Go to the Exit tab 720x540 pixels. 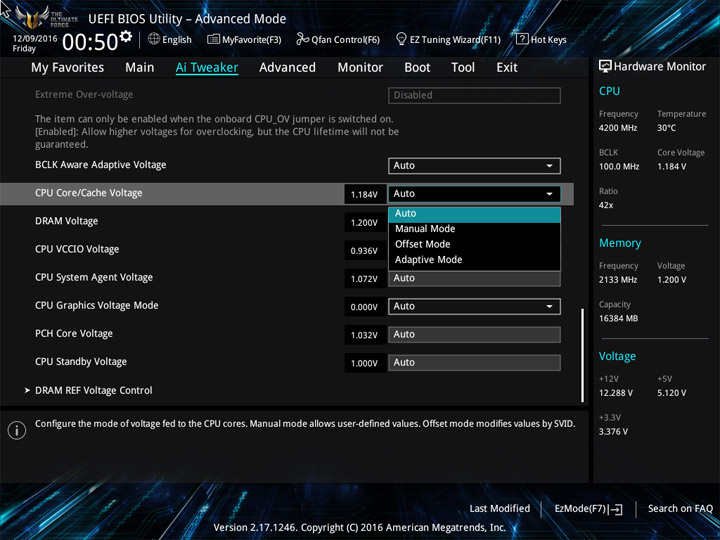[x=507, y=68]
